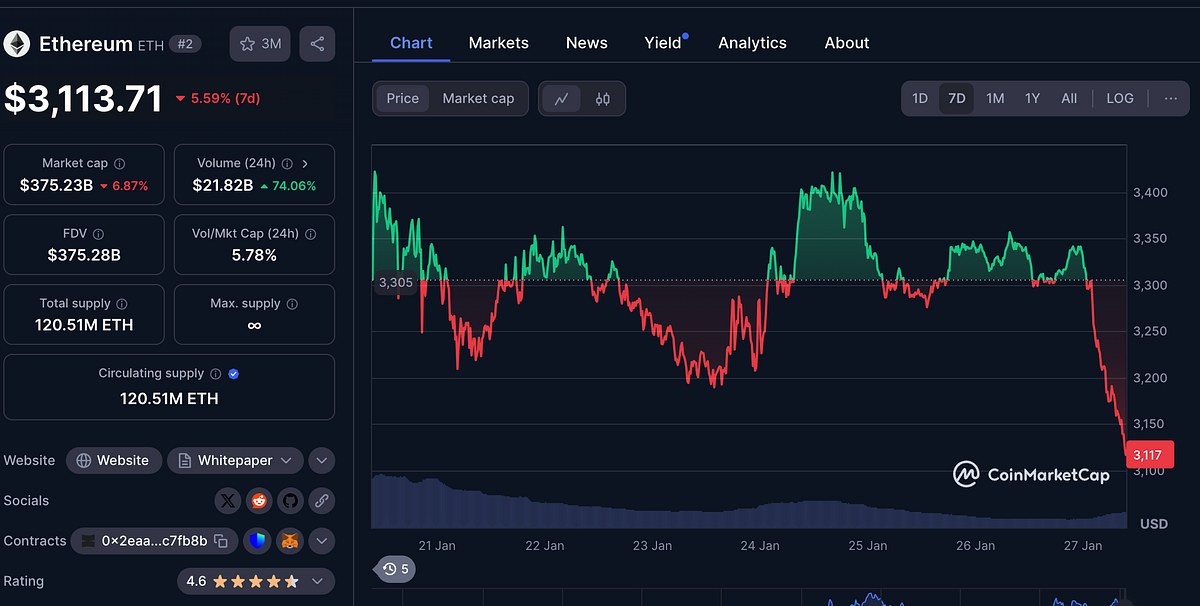The image size is (1200, 606).
Task: Add Ethereum to MetaMask via fox icon
Action: [x=290, y=541]
